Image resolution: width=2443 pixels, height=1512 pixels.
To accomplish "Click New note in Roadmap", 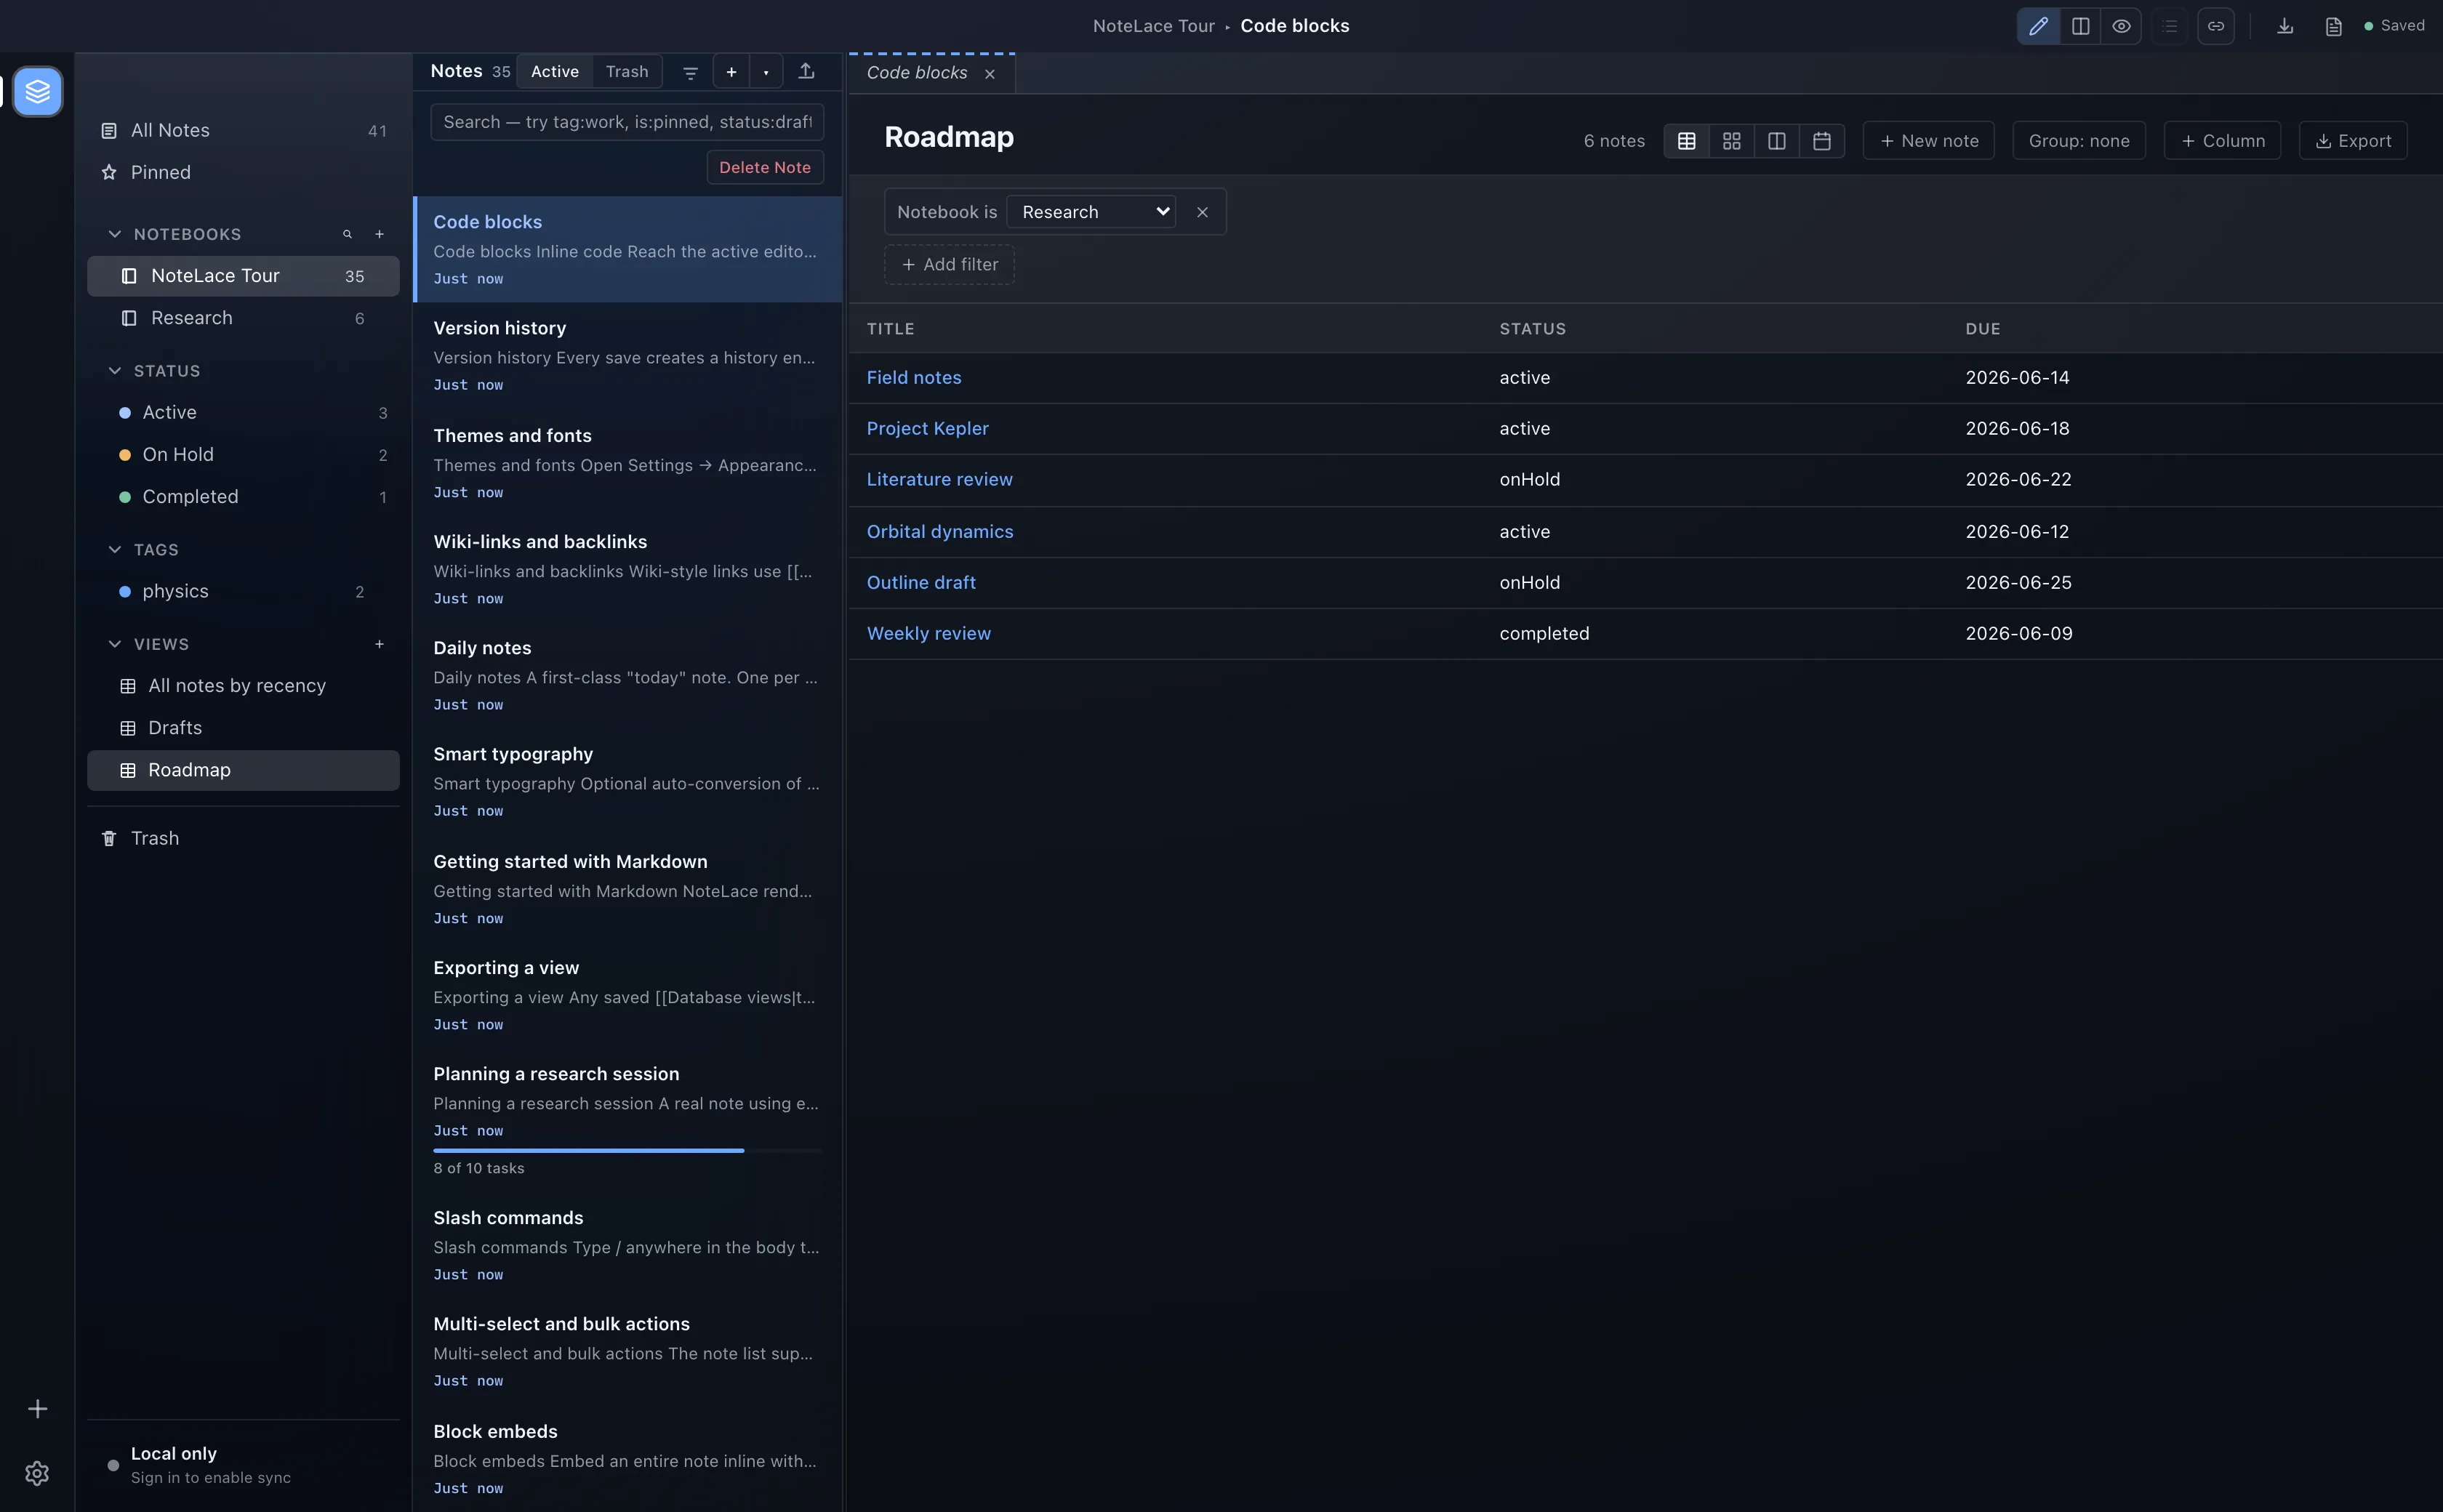I will tap(1928, 141).
